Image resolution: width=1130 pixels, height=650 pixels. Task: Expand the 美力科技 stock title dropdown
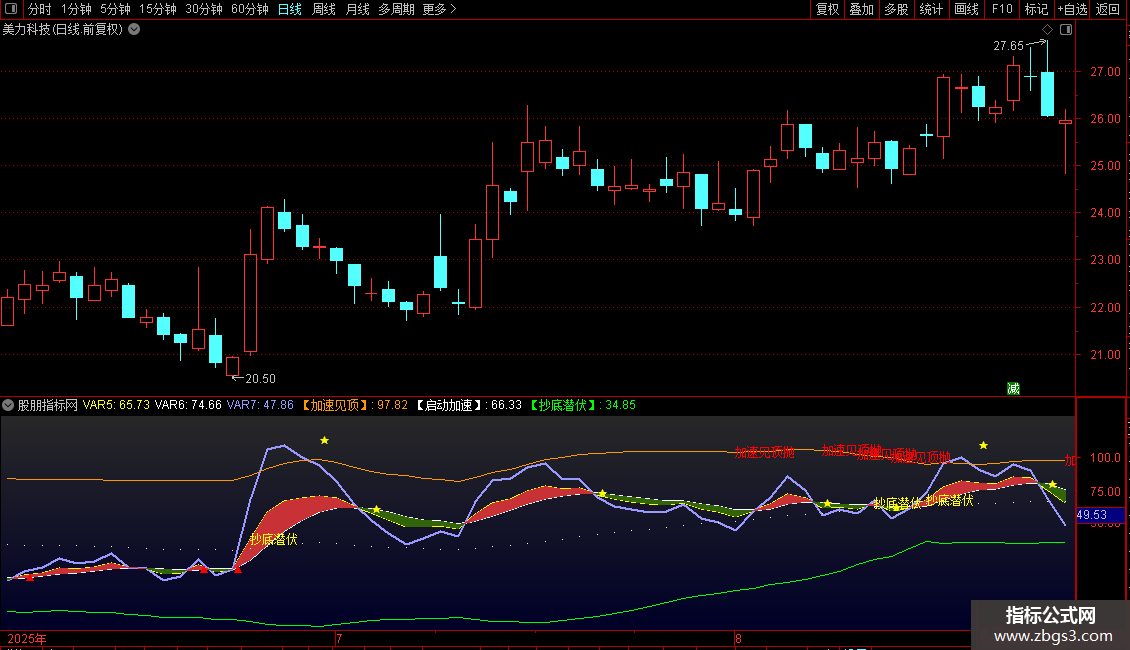coord(134,29)
